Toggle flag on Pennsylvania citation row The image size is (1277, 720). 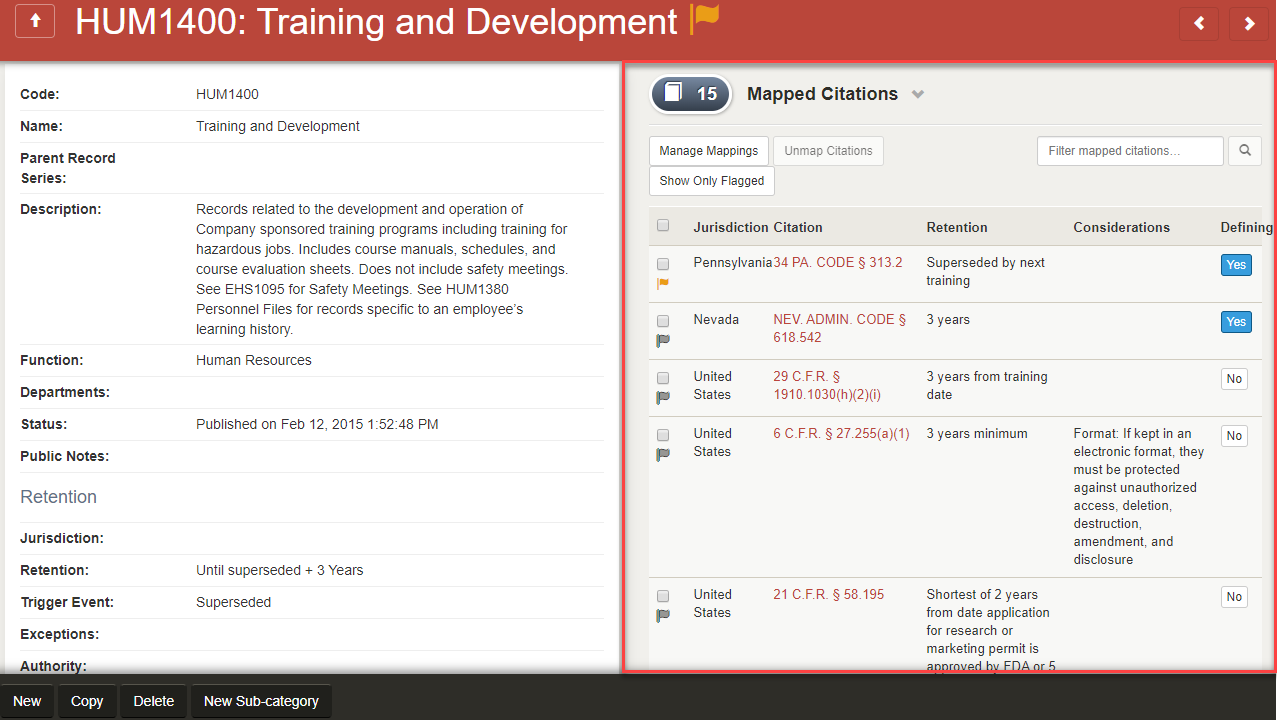[x=663, y=284]
